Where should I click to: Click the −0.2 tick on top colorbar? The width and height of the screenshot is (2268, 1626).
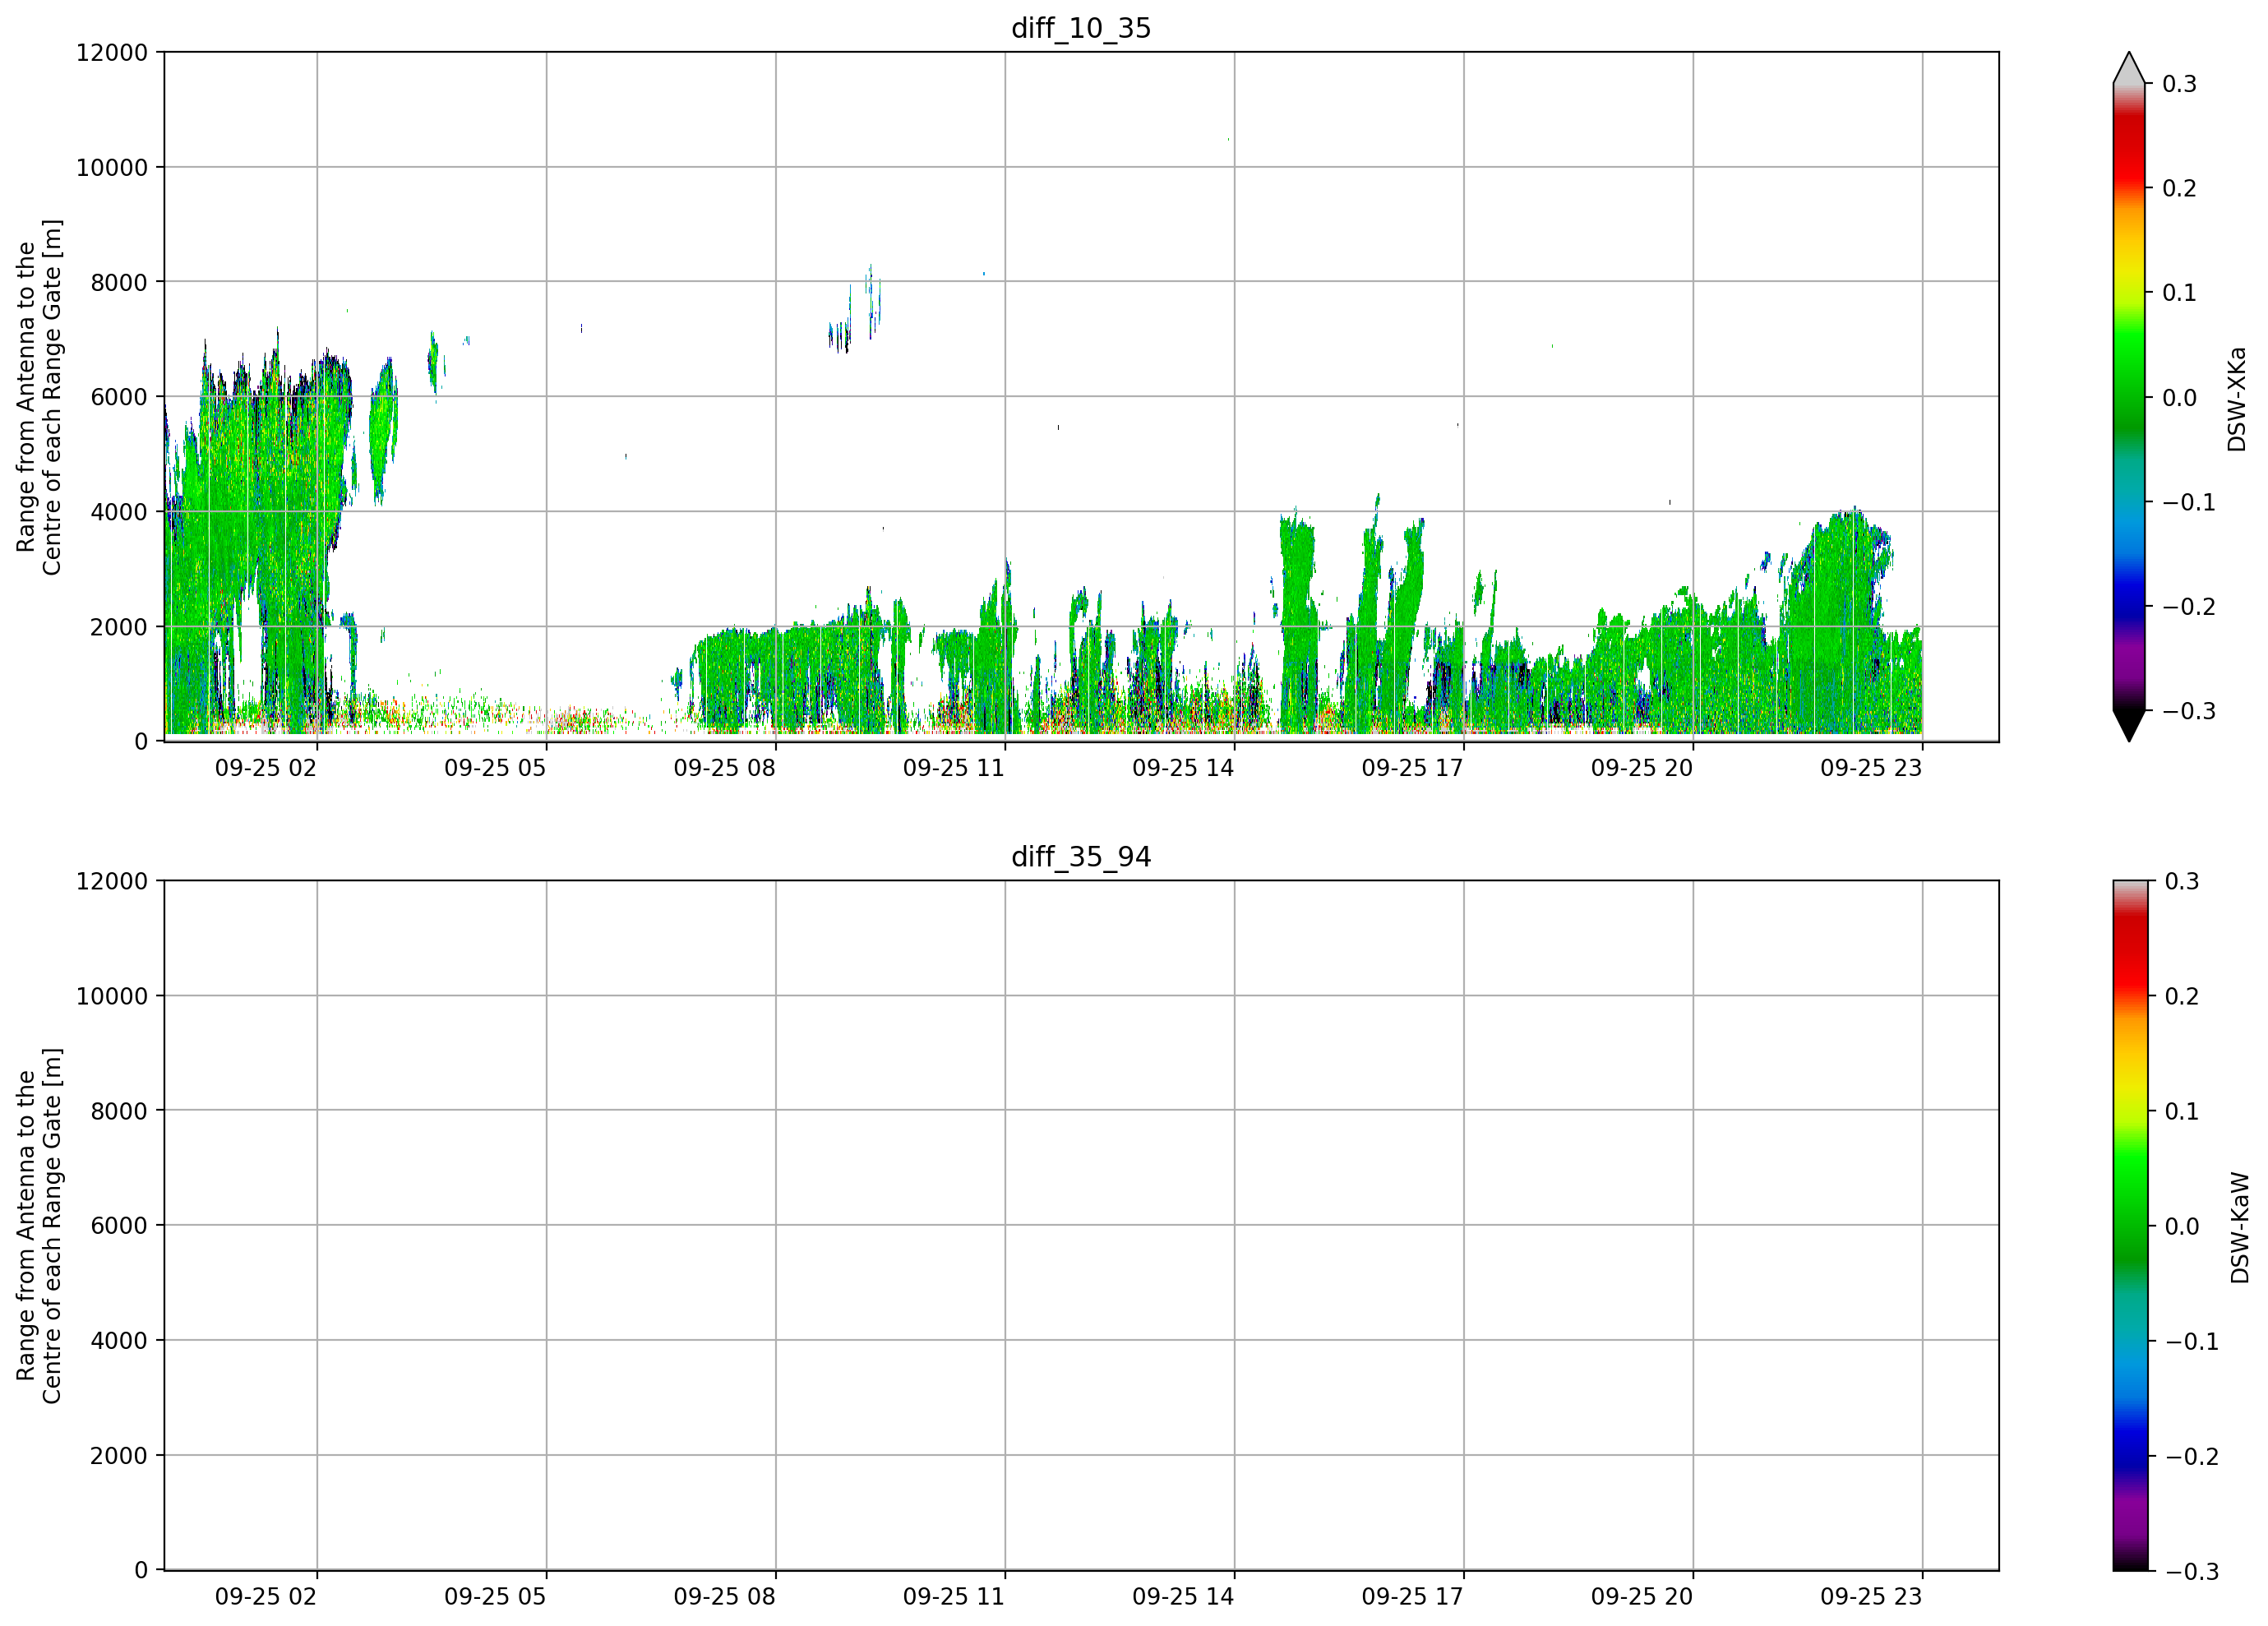[x=2188, y=607]
